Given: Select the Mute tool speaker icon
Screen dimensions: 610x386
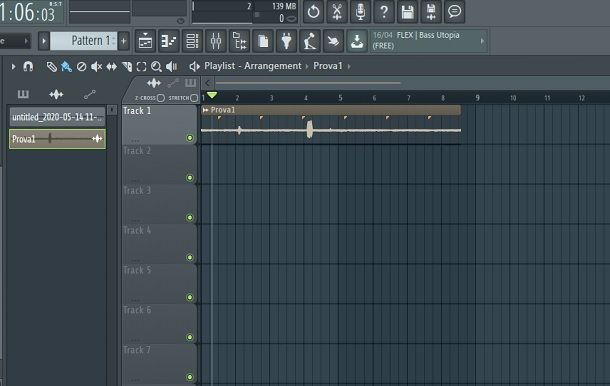Looking at the screenshot, I should (96, 67).
